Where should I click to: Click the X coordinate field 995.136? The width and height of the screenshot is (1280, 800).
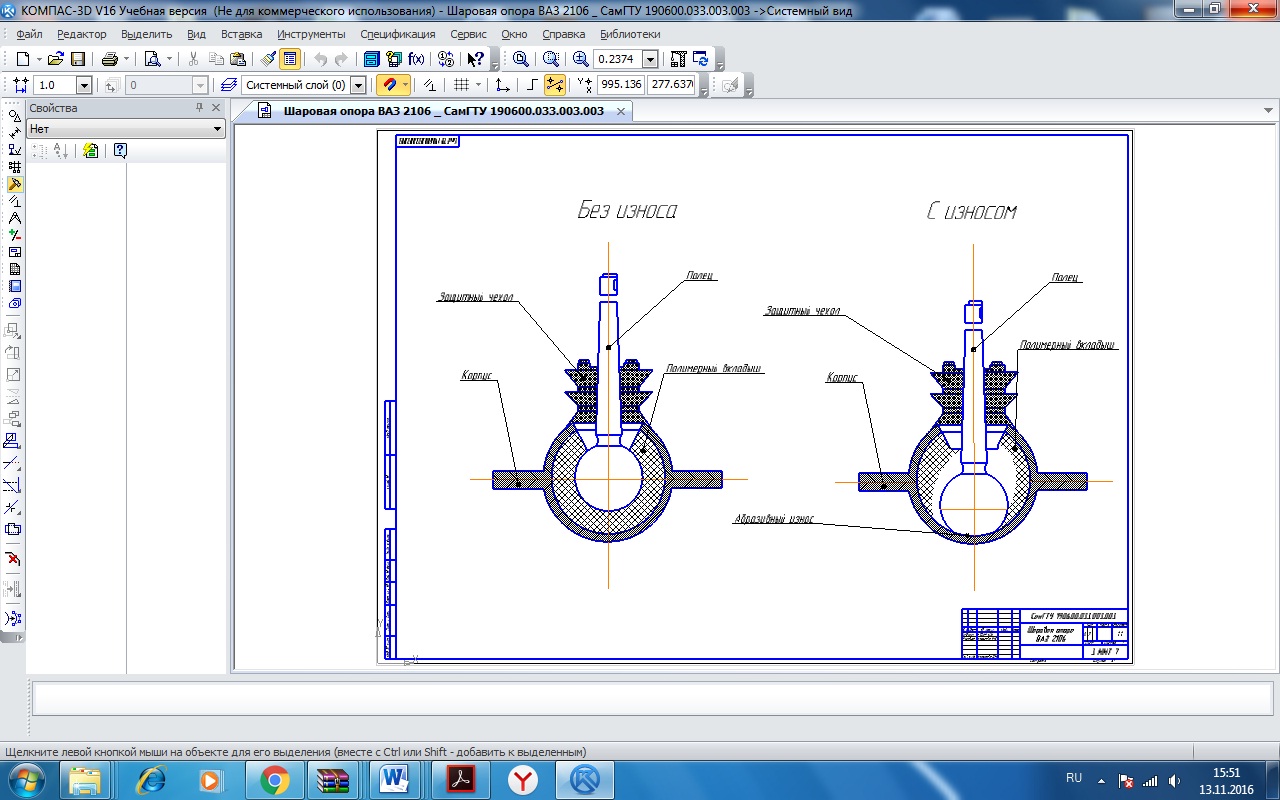621,85
